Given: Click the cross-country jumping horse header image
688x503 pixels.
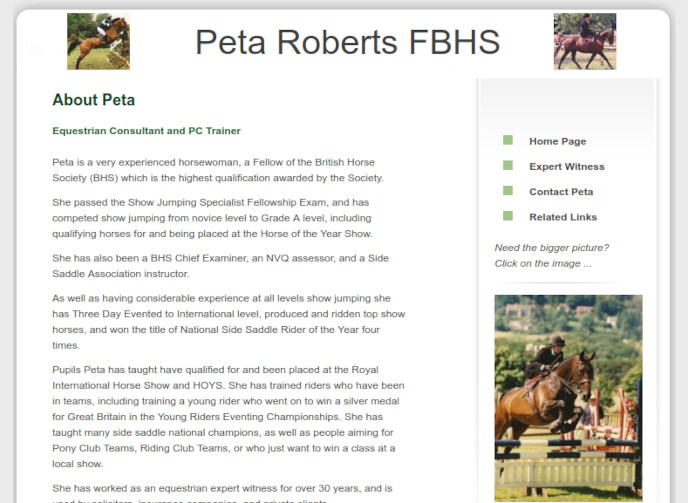Looking at the screenshot, I should click(x=98, y=41).
